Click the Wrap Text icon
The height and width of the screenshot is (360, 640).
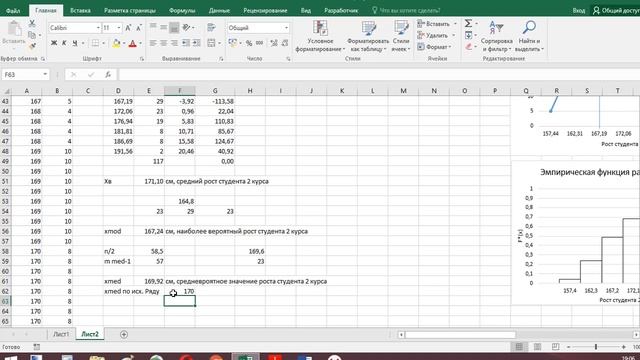tap(211, 27)
